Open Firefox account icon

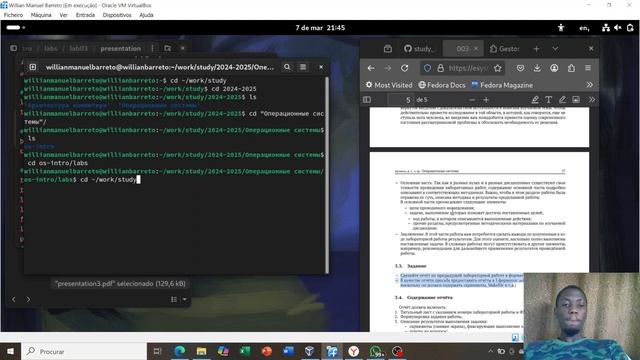coord(554,68)
